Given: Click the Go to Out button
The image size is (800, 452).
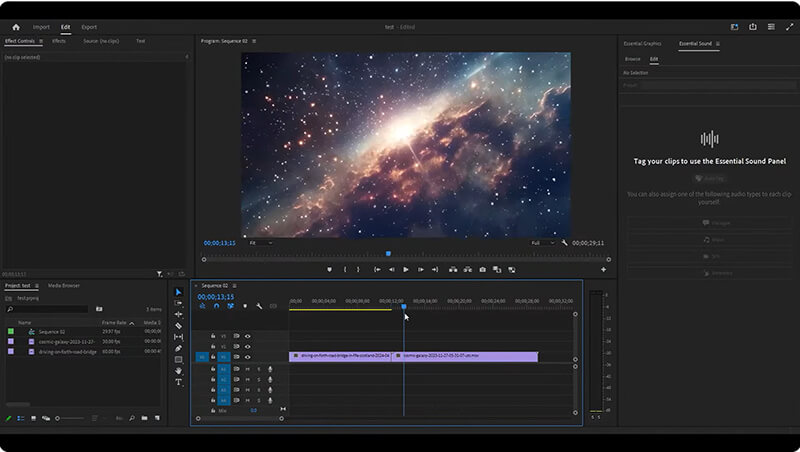Looking at the screenshot, I should point(435,269).
